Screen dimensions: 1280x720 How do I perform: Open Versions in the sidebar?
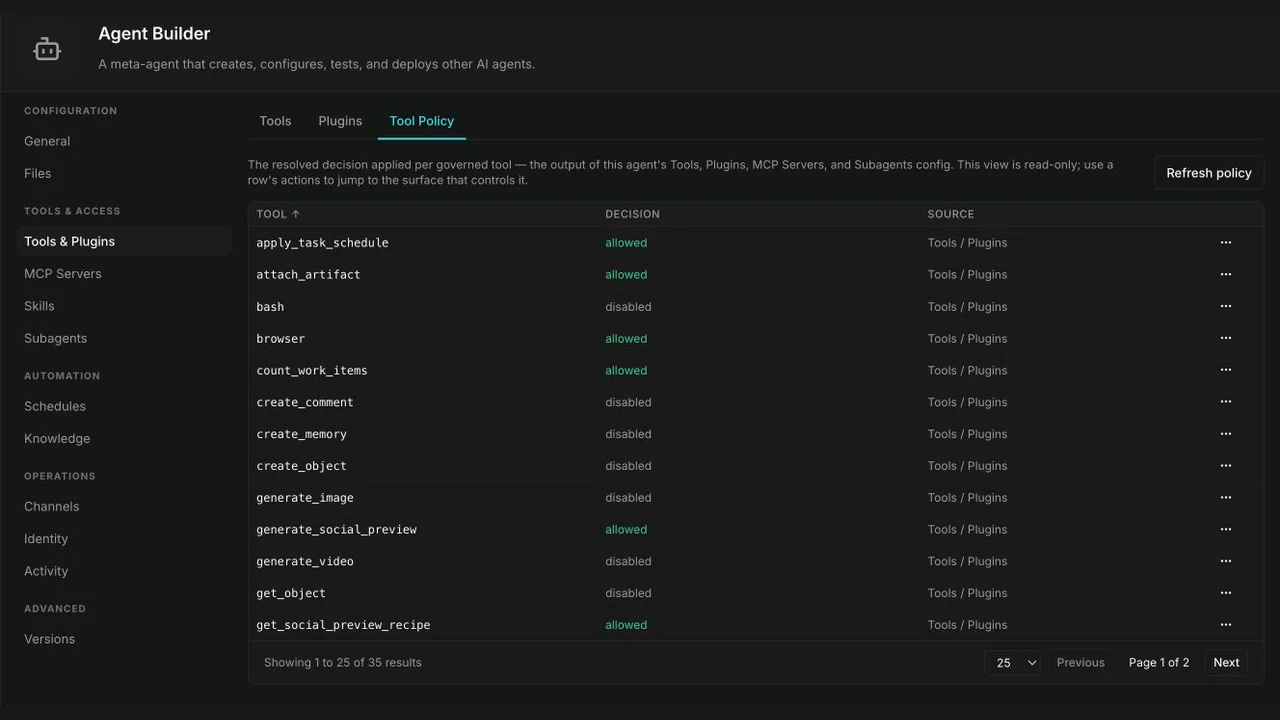coord(49,639)
